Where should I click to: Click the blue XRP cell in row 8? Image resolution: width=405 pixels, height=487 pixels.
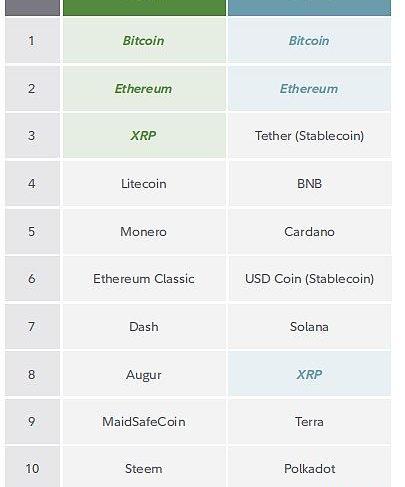pos(309,374)
